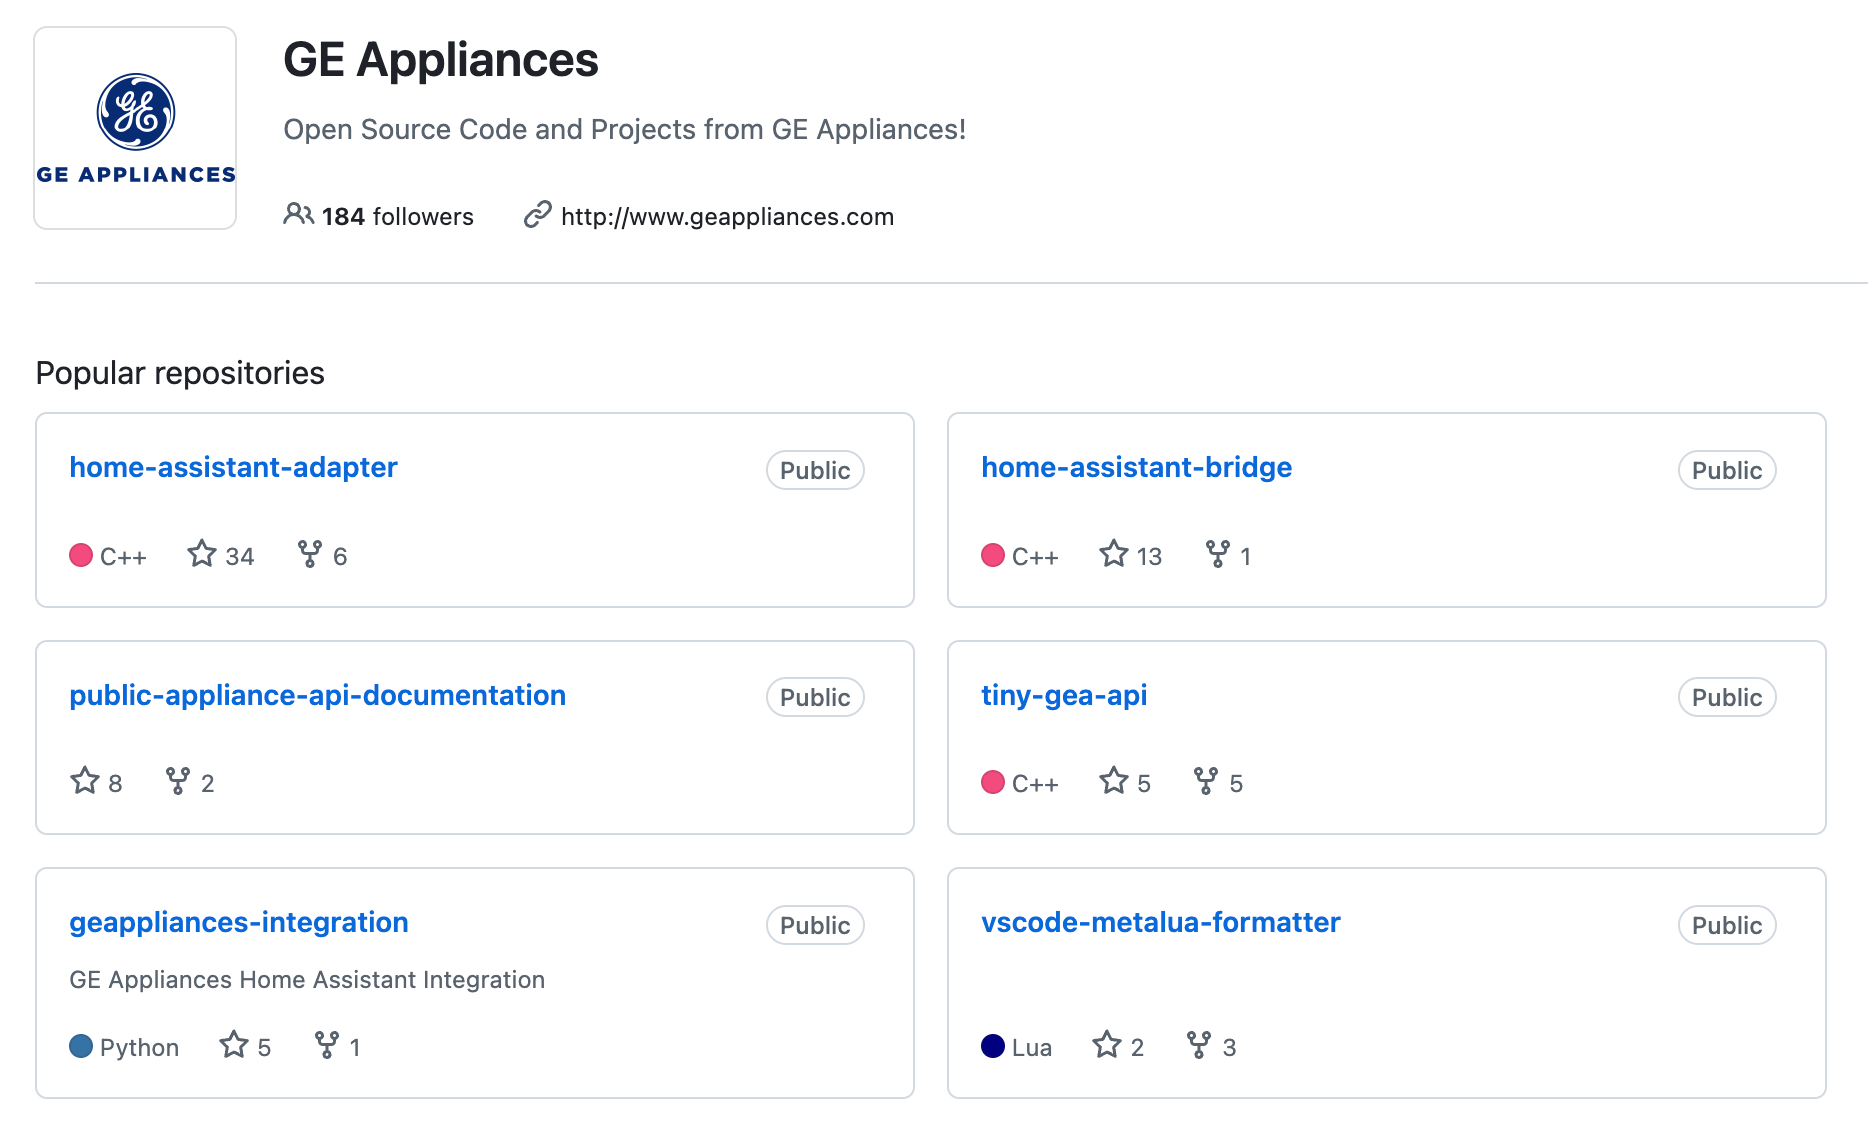Click the fork icon on tiny-gea-api
1868x1144 pixels.
(1206, 781)
